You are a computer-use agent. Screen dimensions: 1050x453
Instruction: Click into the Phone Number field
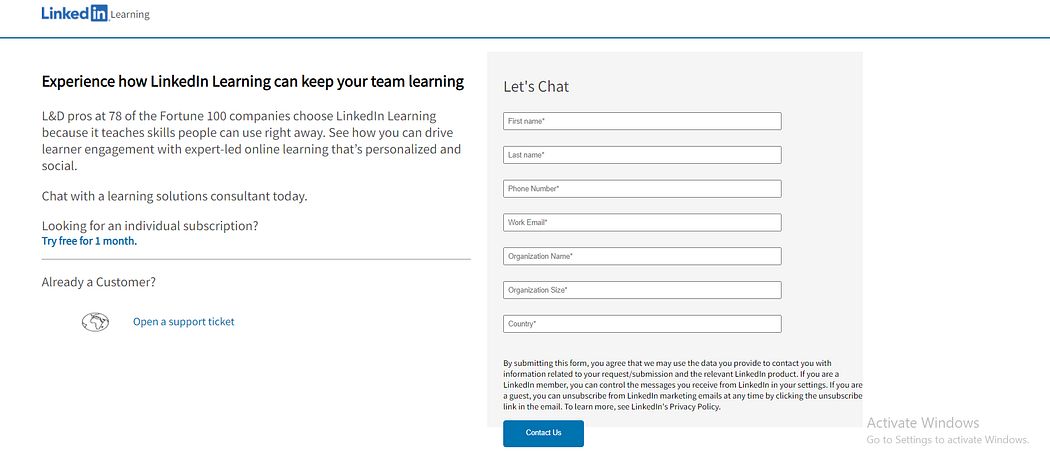(642, 189)
